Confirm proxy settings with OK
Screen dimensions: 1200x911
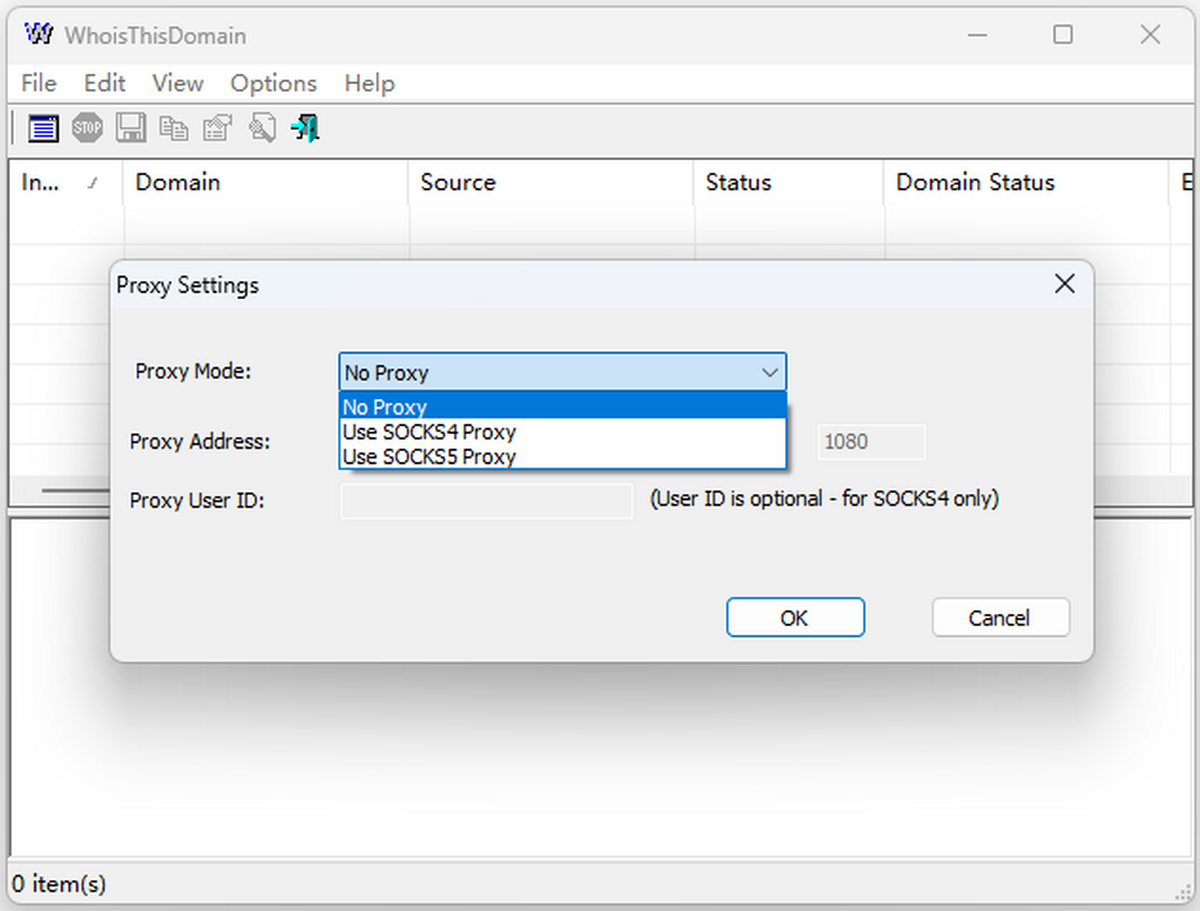click(795, 618)
